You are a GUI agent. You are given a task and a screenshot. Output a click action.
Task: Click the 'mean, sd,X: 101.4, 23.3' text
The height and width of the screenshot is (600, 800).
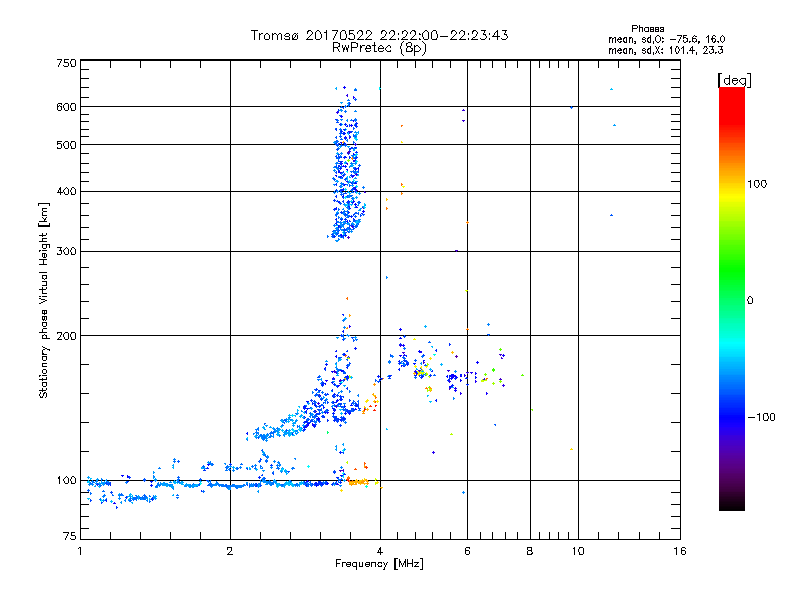click(x=665, y=50)
